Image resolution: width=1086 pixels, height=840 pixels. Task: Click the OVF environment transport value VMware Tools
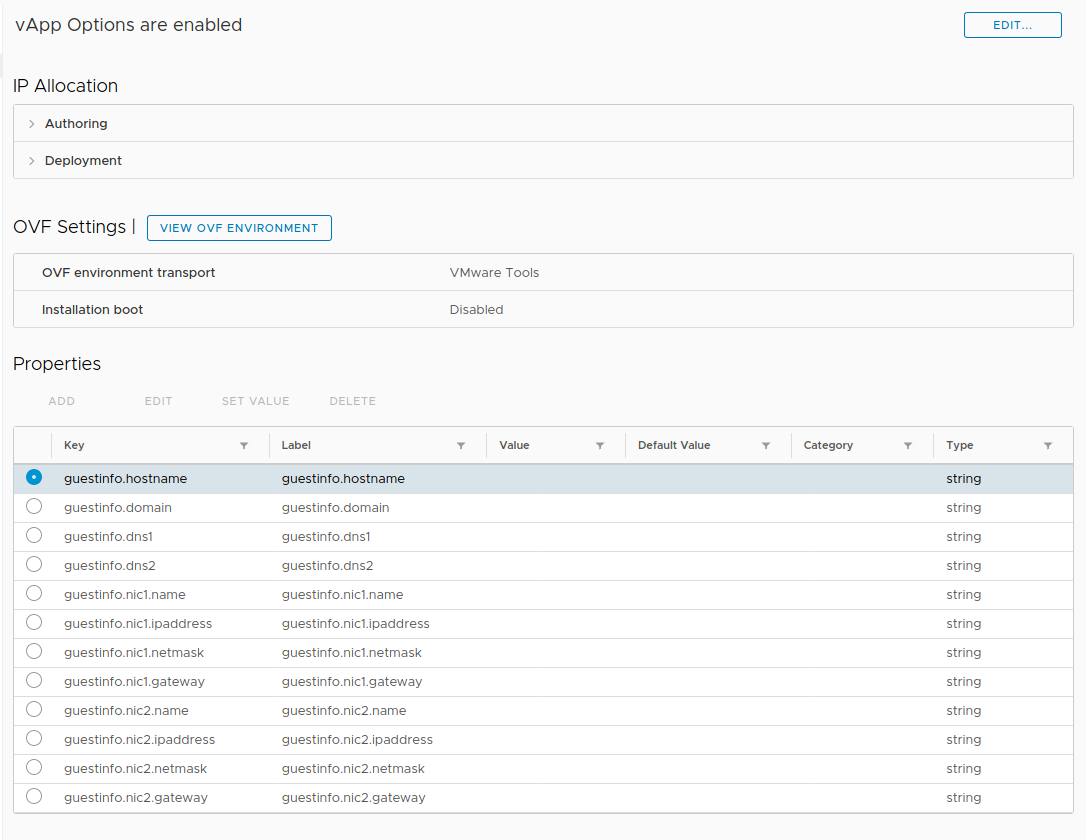(496, 271)
